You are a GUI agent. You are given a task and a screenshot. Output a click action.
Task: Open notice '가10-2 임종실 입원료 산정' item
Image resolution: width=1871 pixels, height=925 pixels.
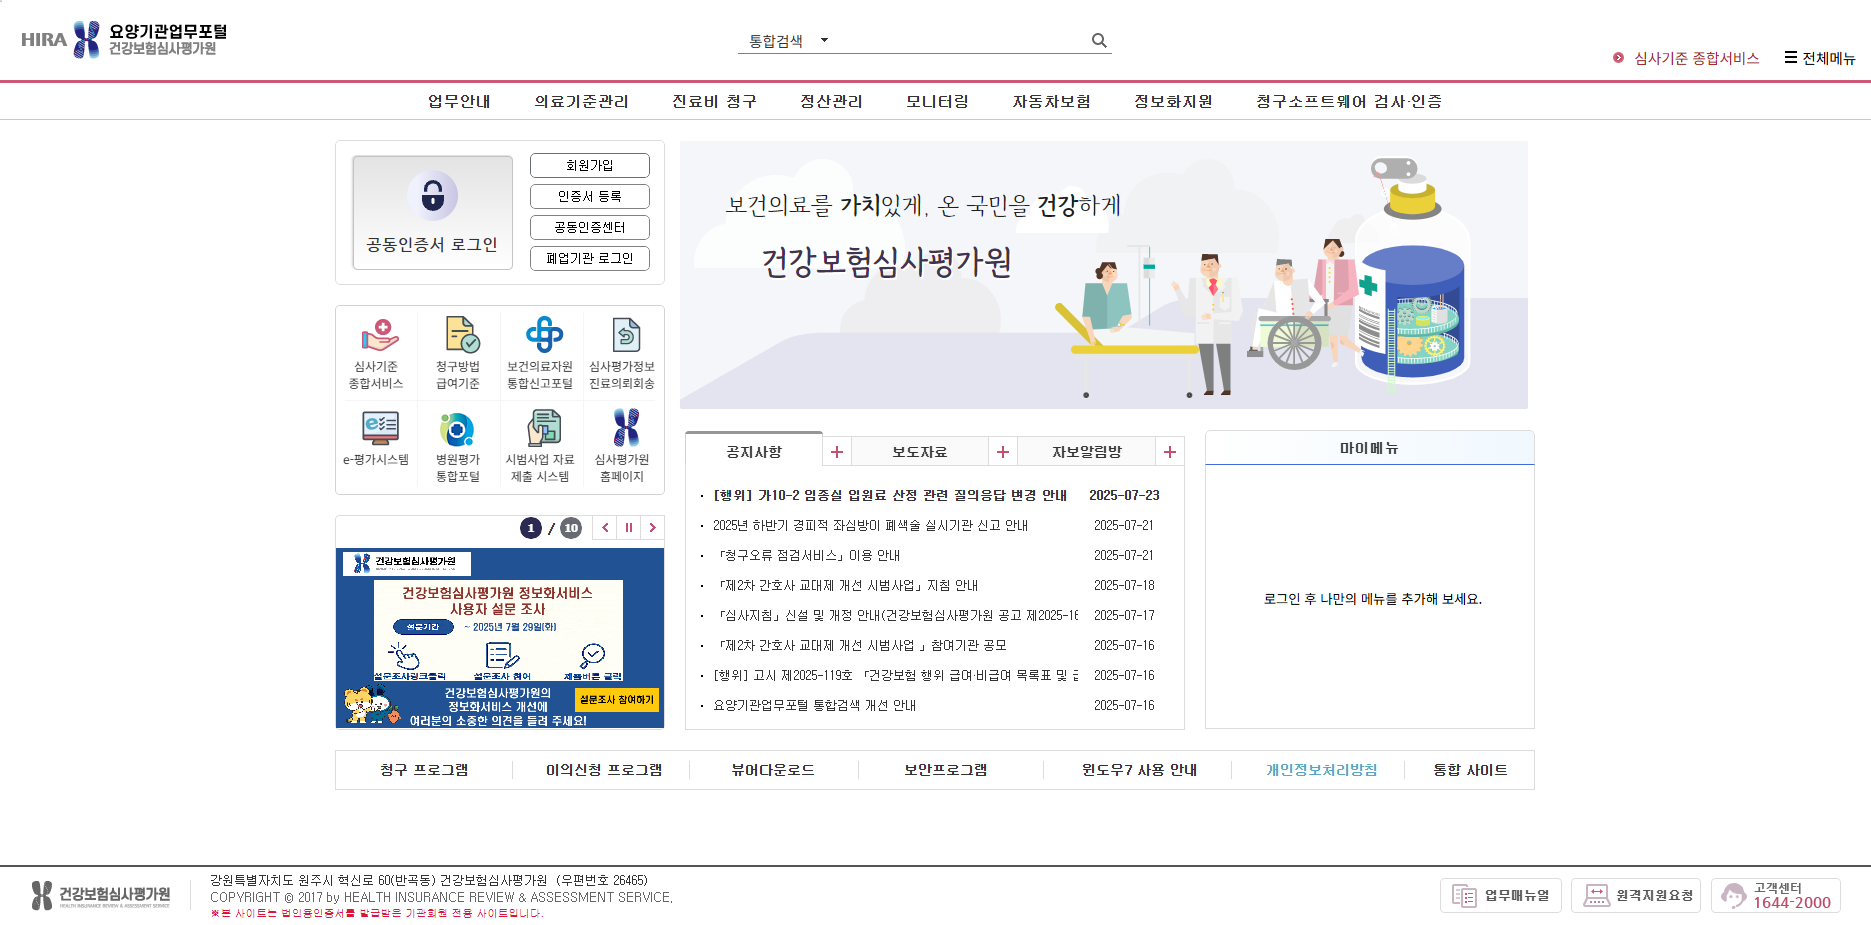[x=890, y=495]
